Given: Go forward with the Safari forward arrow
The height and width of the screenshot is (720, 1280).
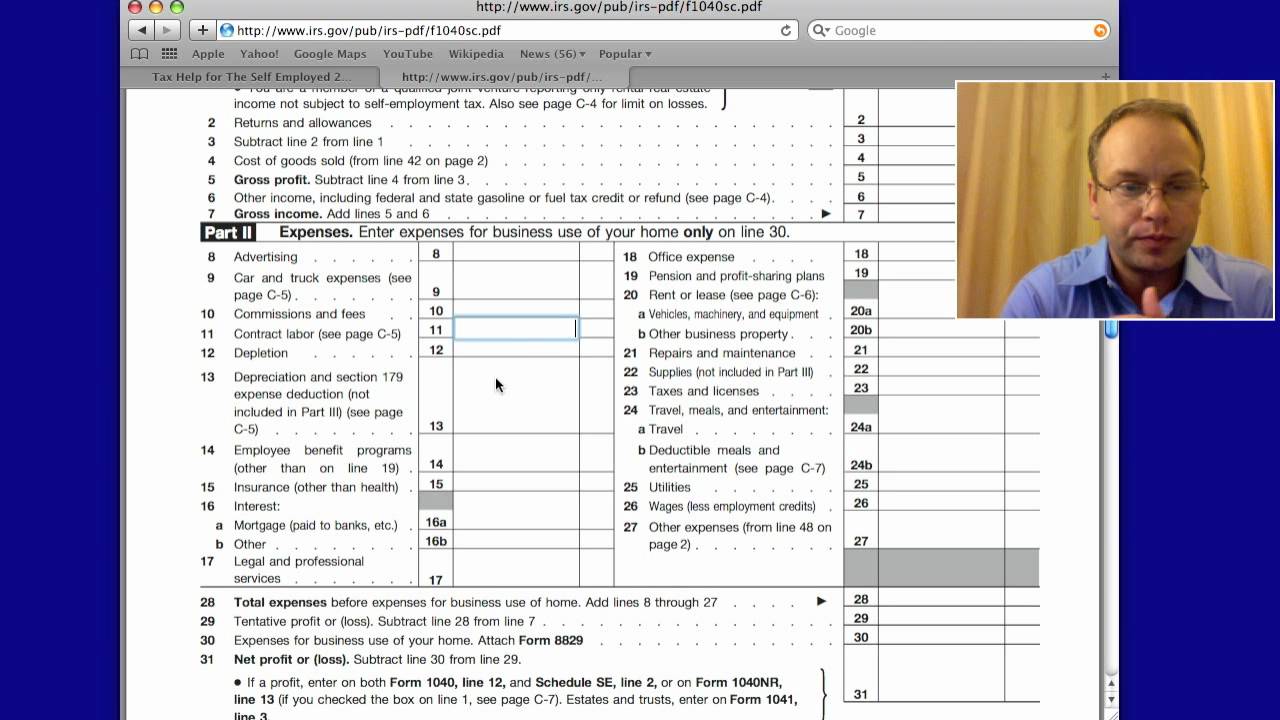Looking at the screenshot, I should [168, 30].
